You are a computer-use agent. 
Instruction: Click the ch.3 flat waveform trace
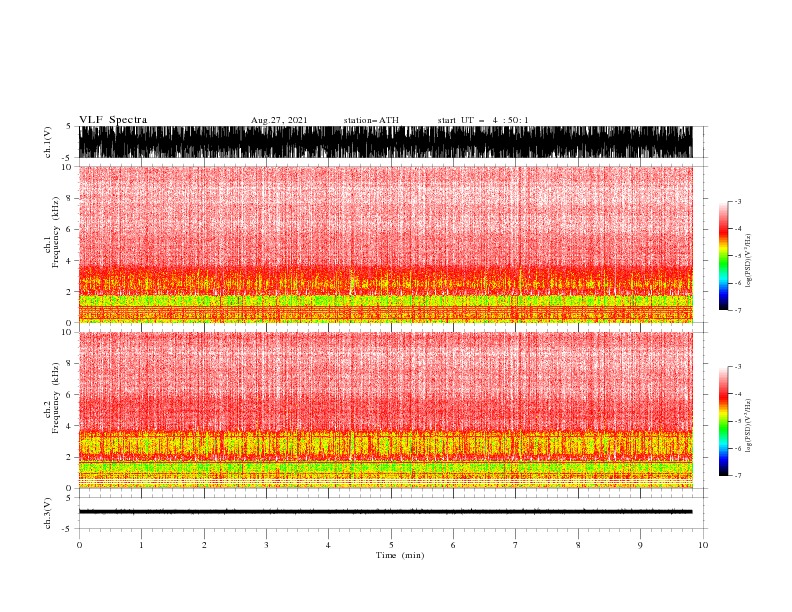pyautogui.click(x=385, y=512)
